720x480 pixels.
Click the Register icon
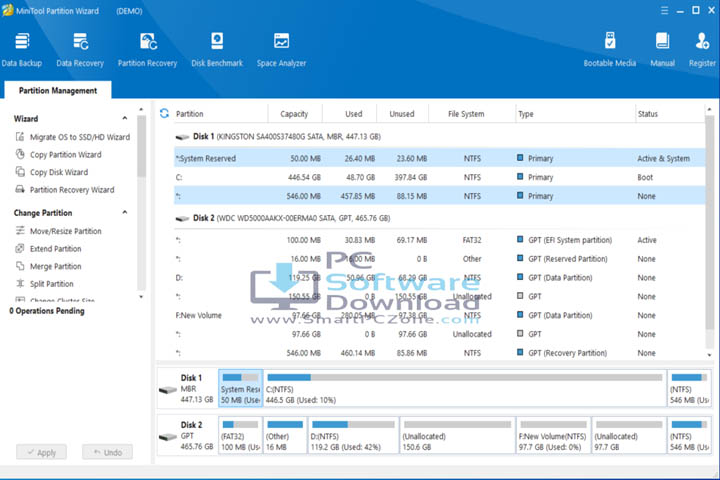[702, 50]
